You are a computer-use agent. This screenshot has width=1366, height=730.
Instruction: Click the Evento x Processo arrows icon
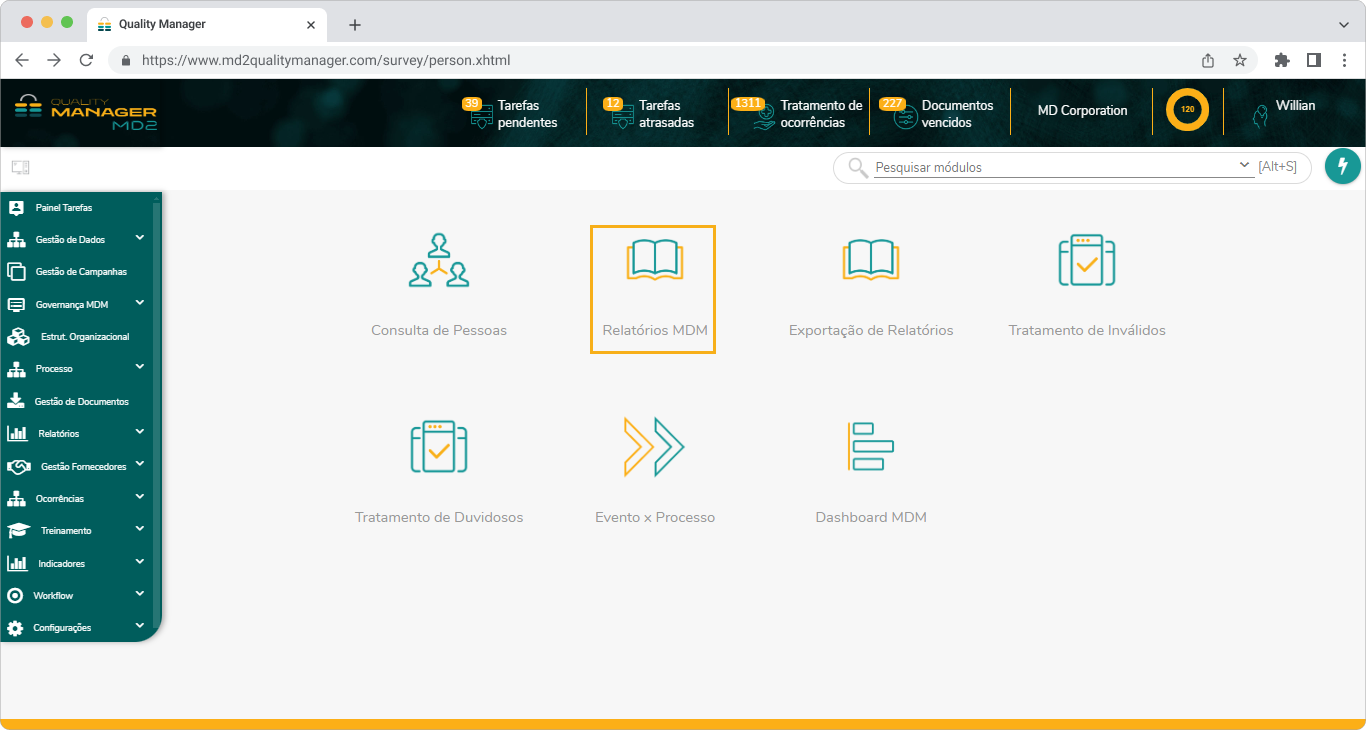(654, 446)
